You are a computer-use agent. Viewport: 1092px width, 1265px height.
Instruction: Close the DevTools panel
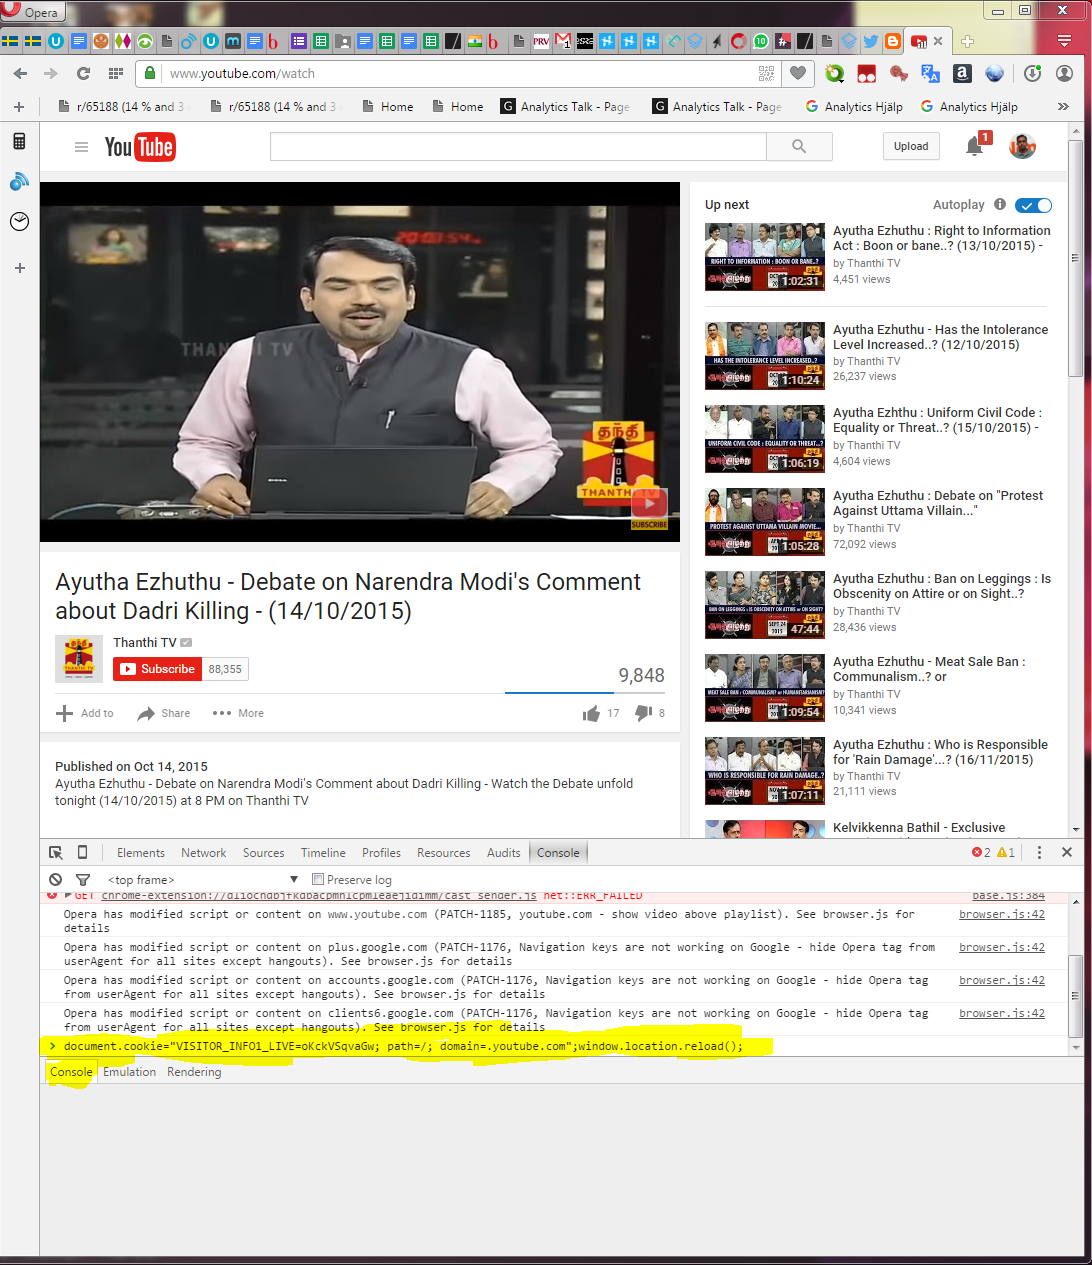1067,852
